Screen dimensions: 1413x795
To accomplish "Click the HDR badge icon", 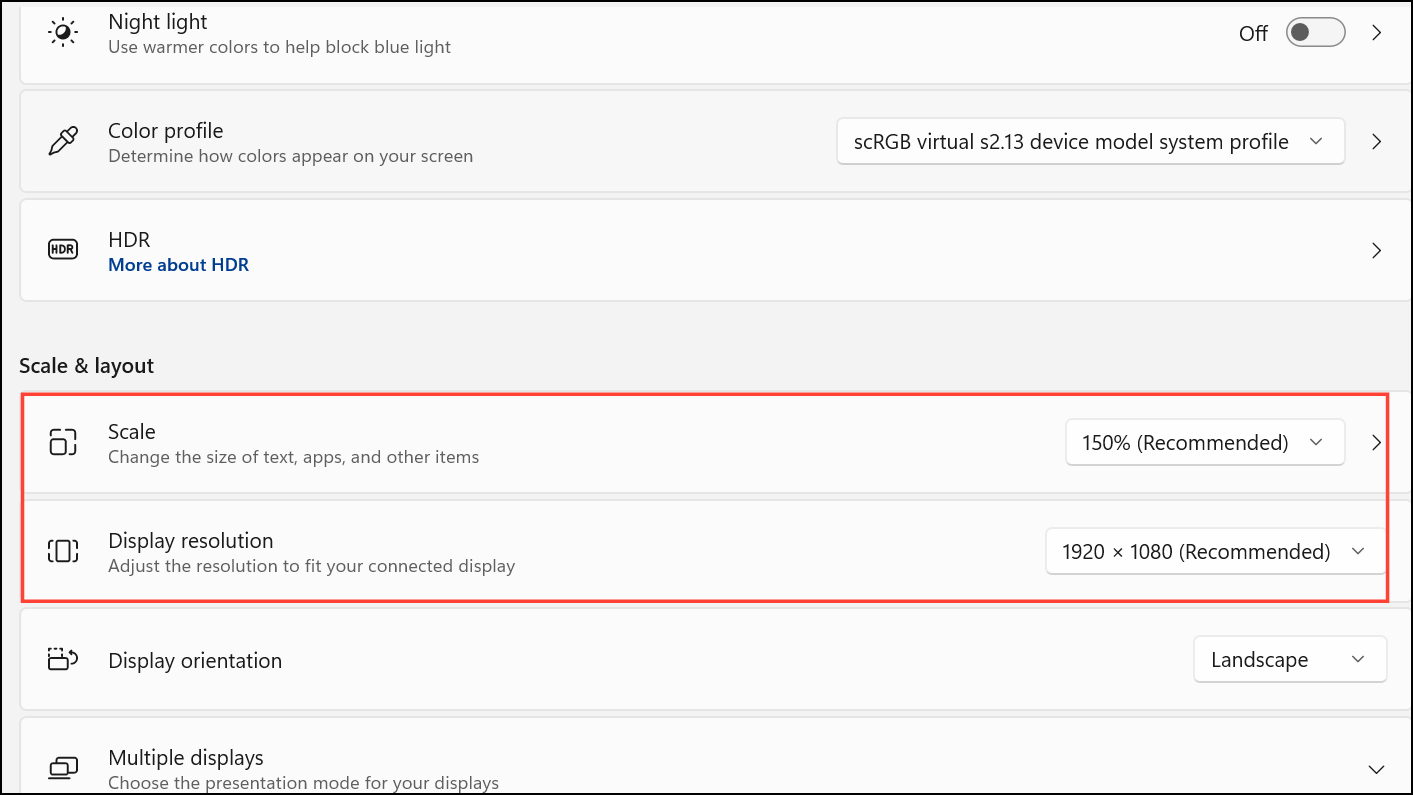I will (x=63, y=250).
